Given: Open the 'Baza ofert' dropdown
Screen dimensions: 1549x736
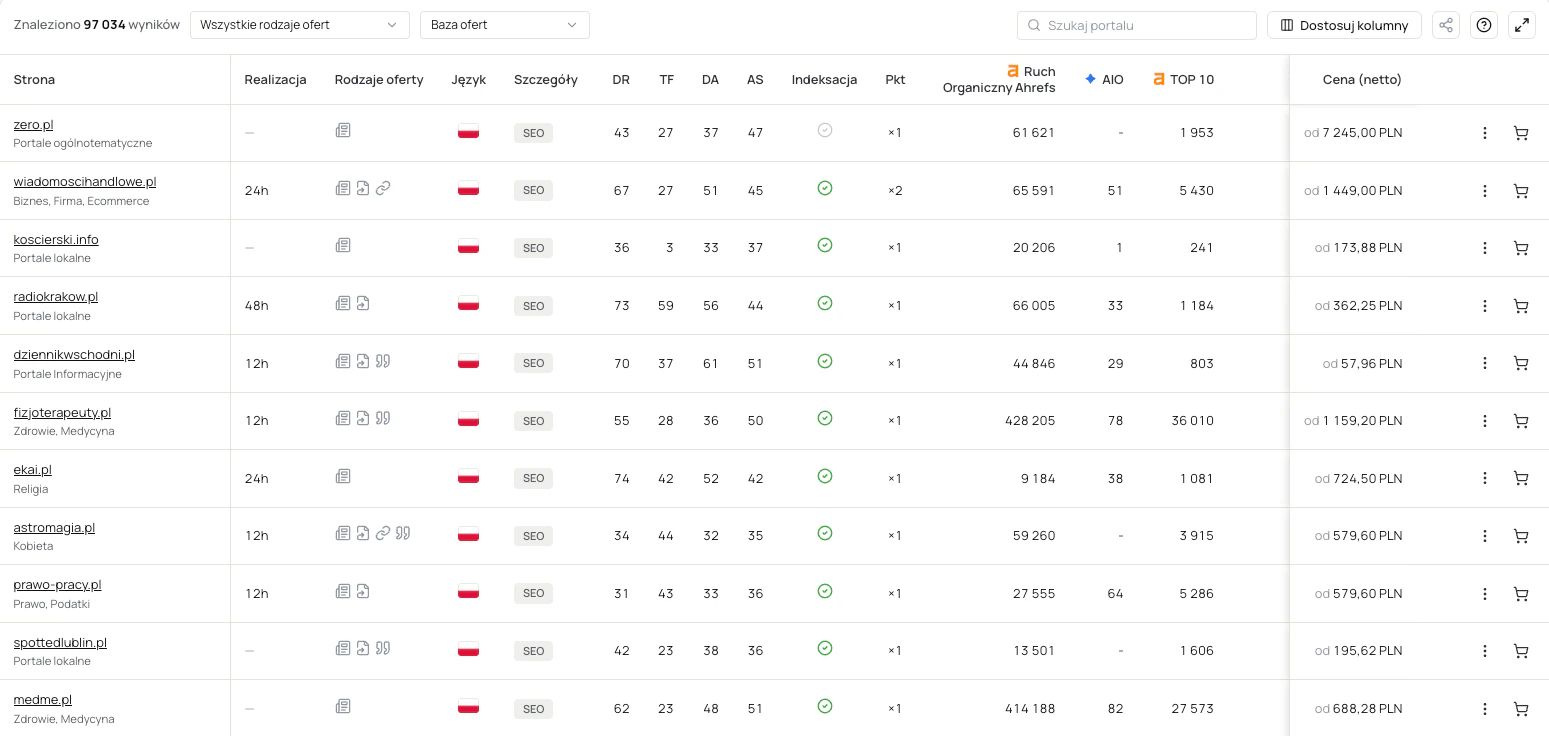Looking at the screenshot, I should 505,25.
